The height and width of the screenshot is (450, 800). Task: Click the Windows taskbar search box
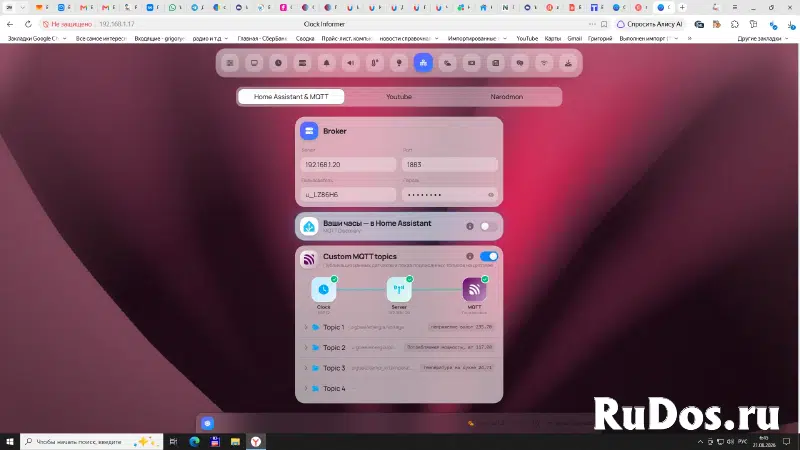click(x=92, y=441)
